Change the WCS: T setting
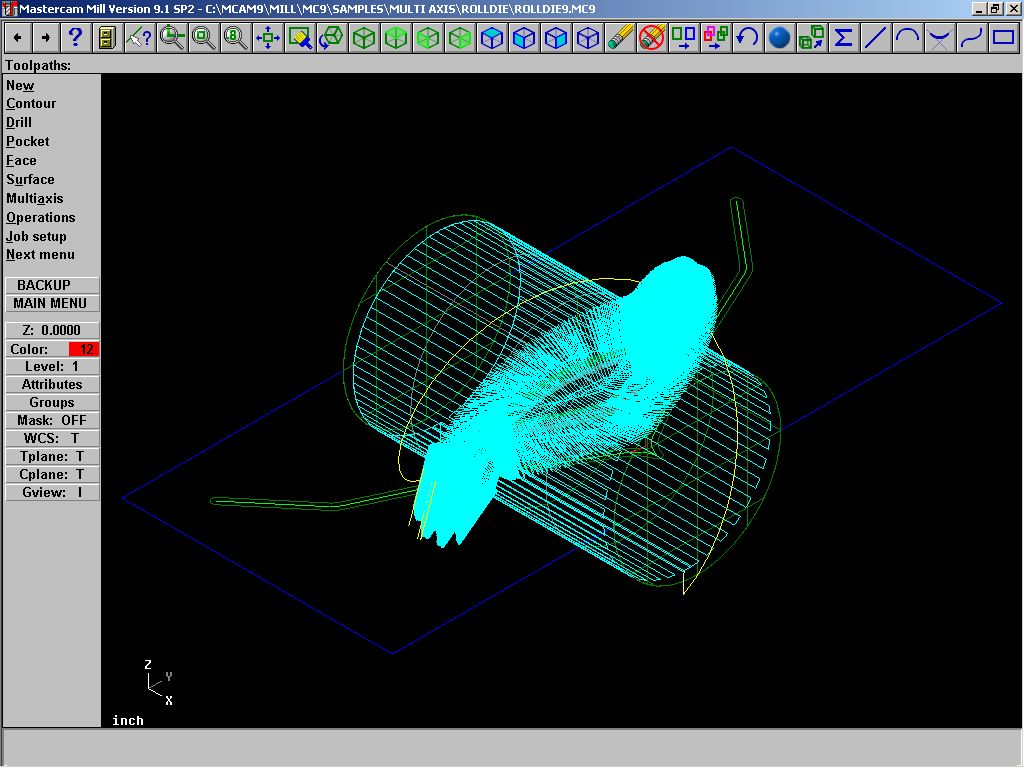The width and height of the screenshot is (1024, 768). 52,439
